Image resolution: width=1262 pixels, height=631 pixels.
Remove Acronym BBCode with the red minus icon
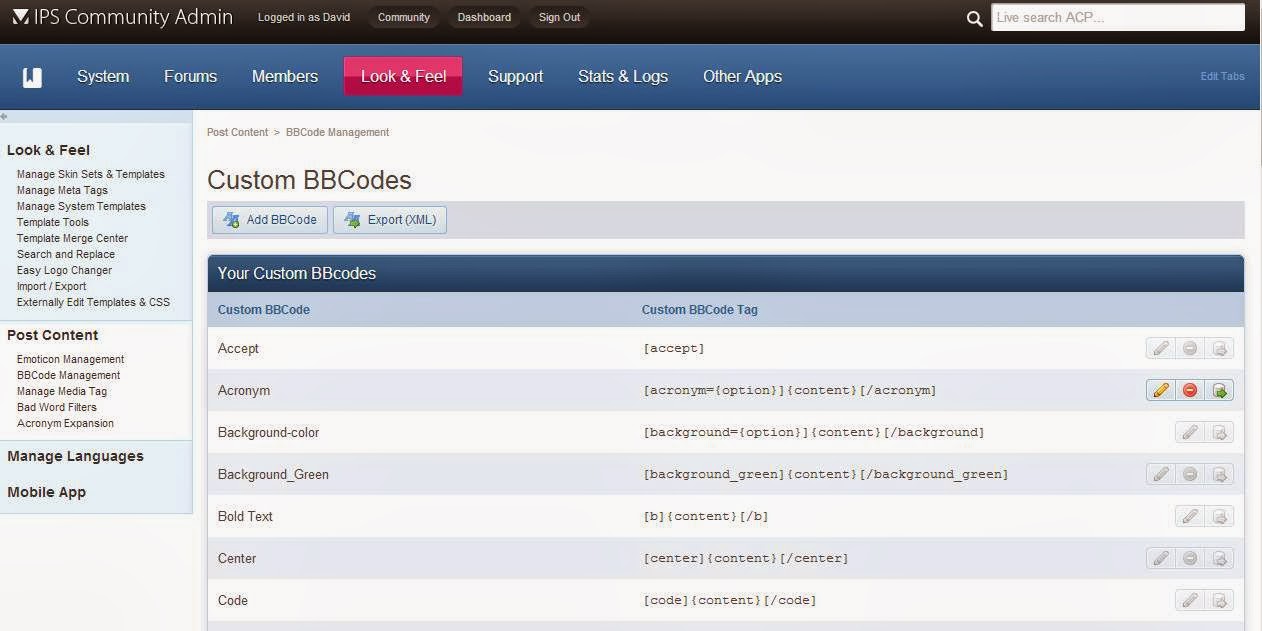(1190, 390)
